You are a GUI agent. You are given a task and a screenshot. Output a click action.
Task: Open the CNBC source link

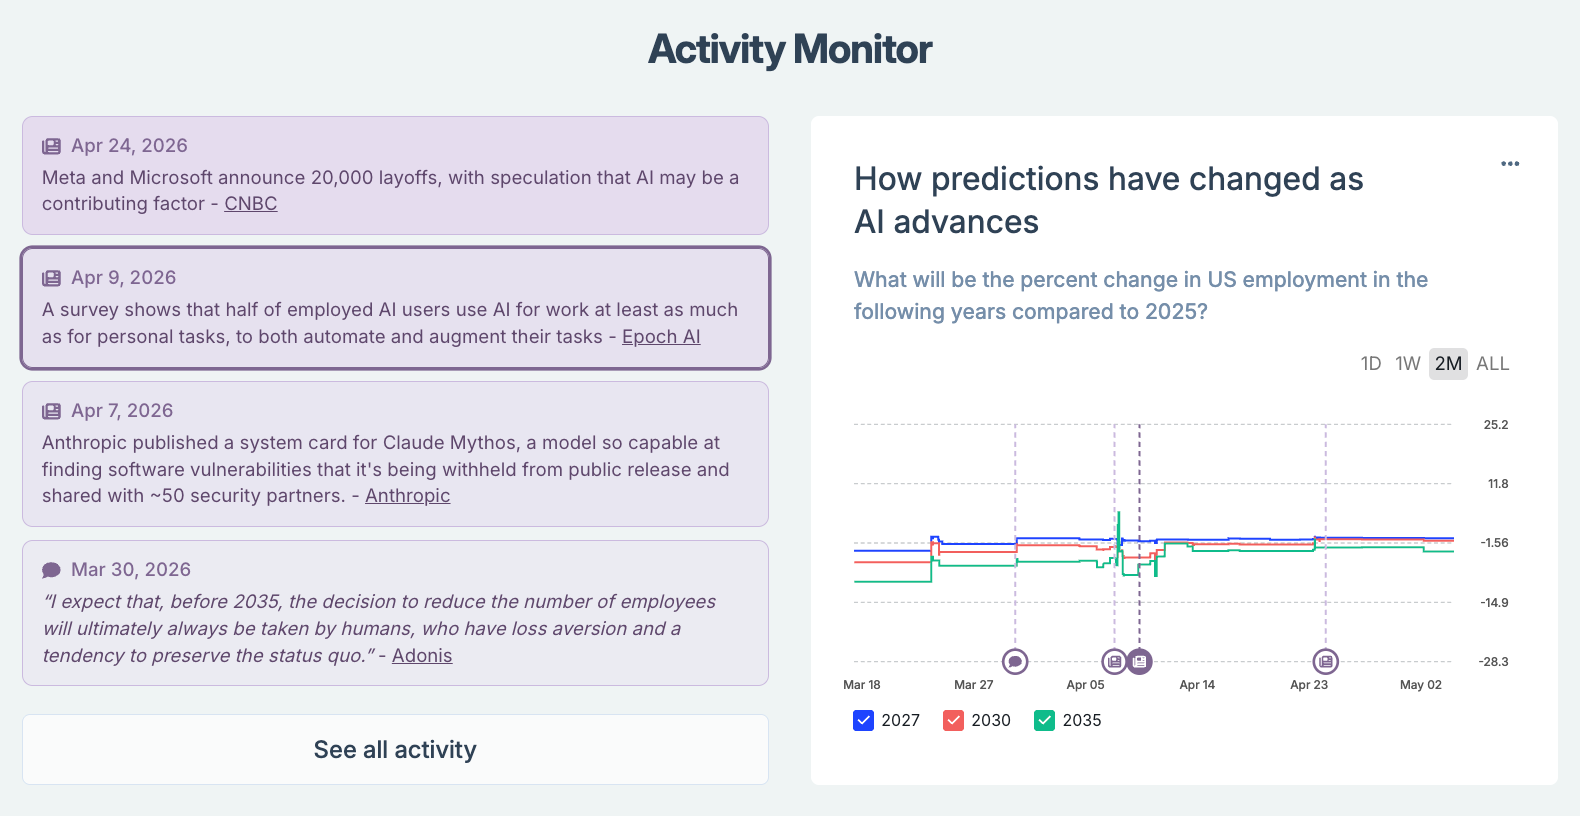pyautogui.click(x=251, y=204)
